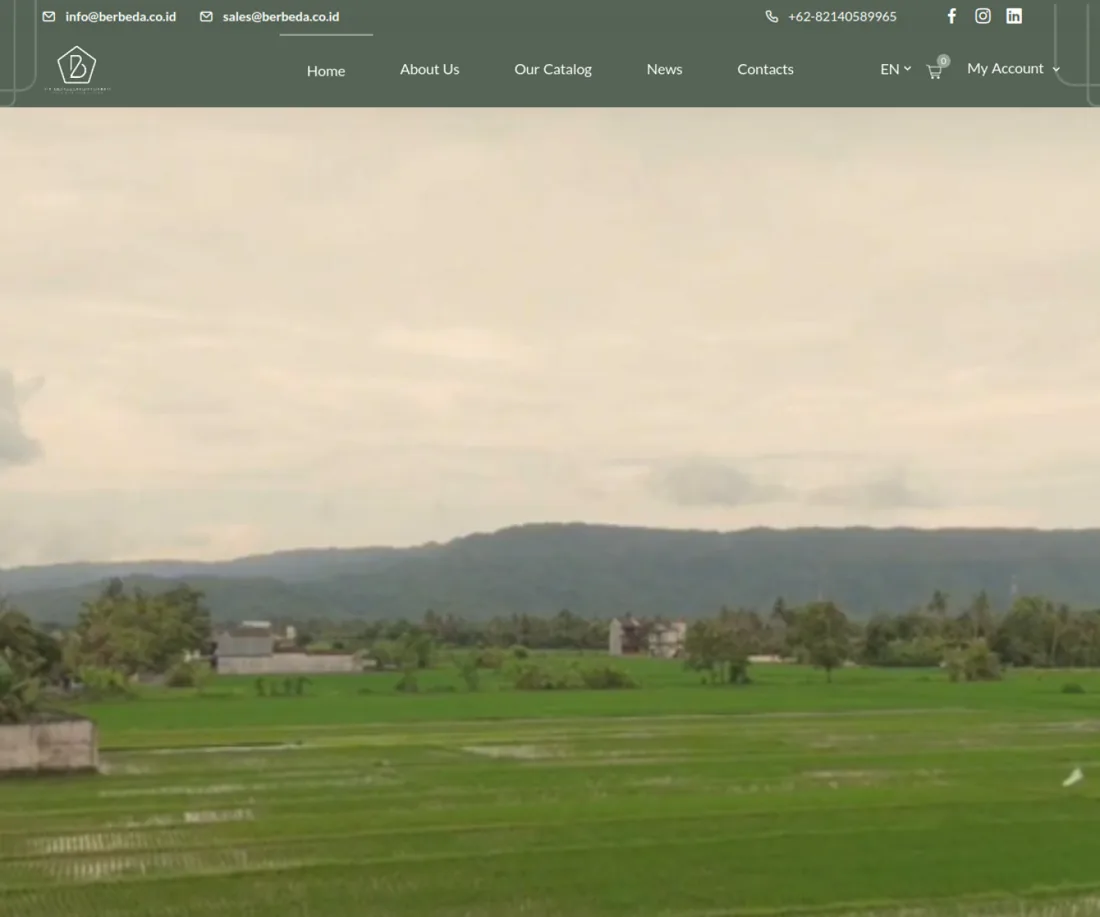
Task: Click the envelope icon beside info@berbeda.co.id
Action: click(49, 16)
